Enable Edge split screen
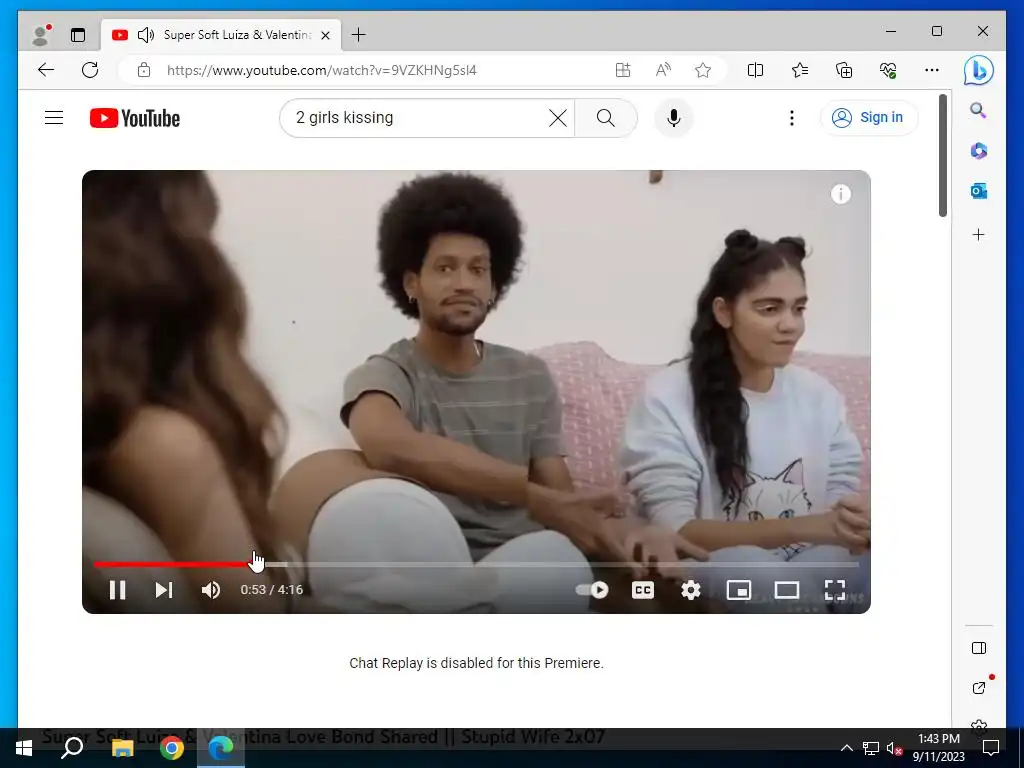This screenshot has height=768, width=1024. point(756,70)
